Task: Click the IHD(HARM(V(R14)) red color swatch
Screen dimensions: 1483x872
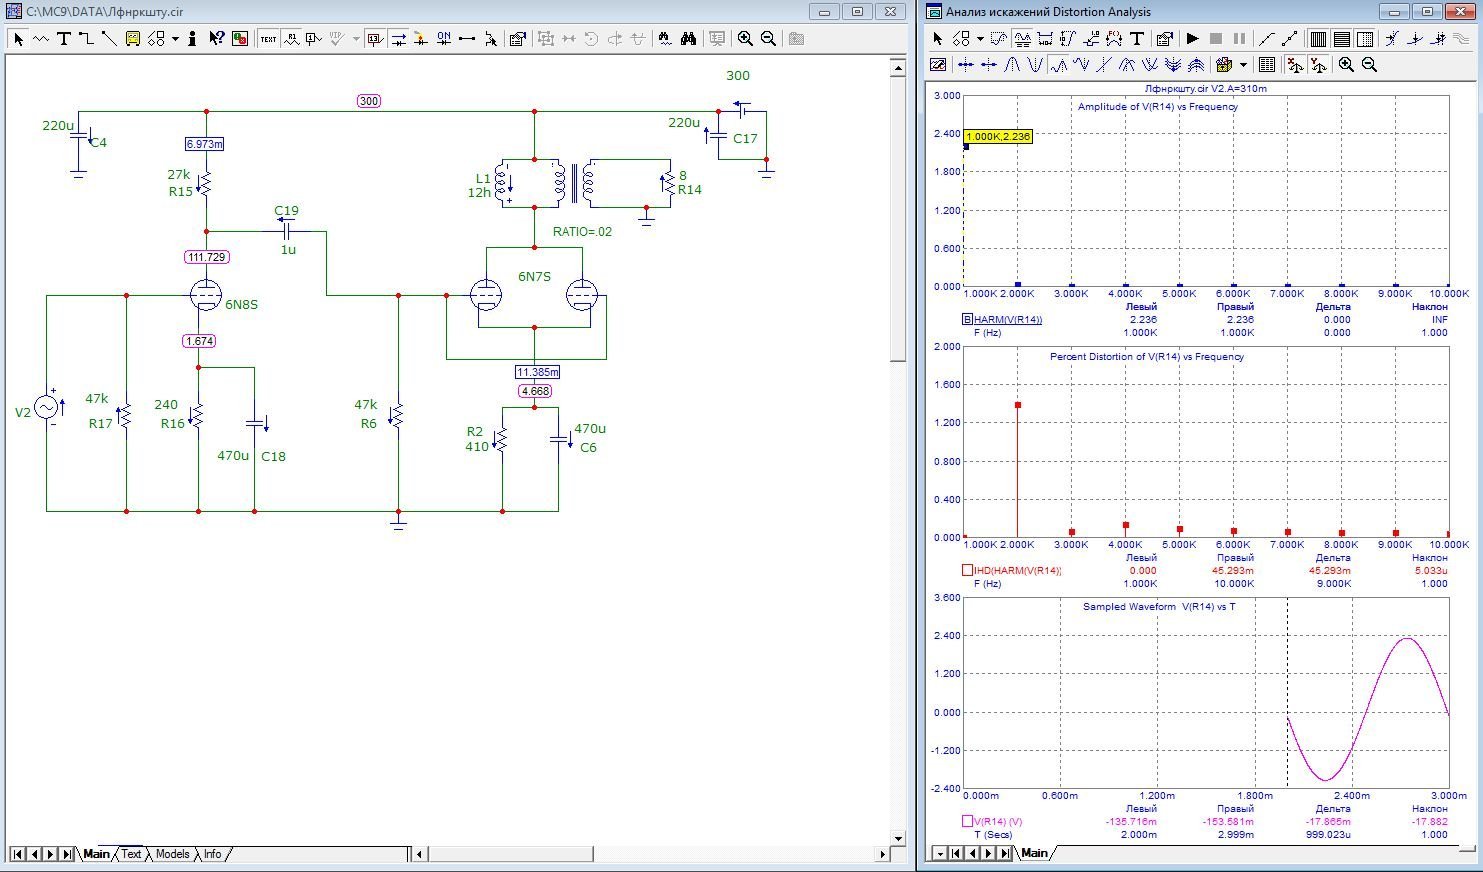Action: [967, 570]
